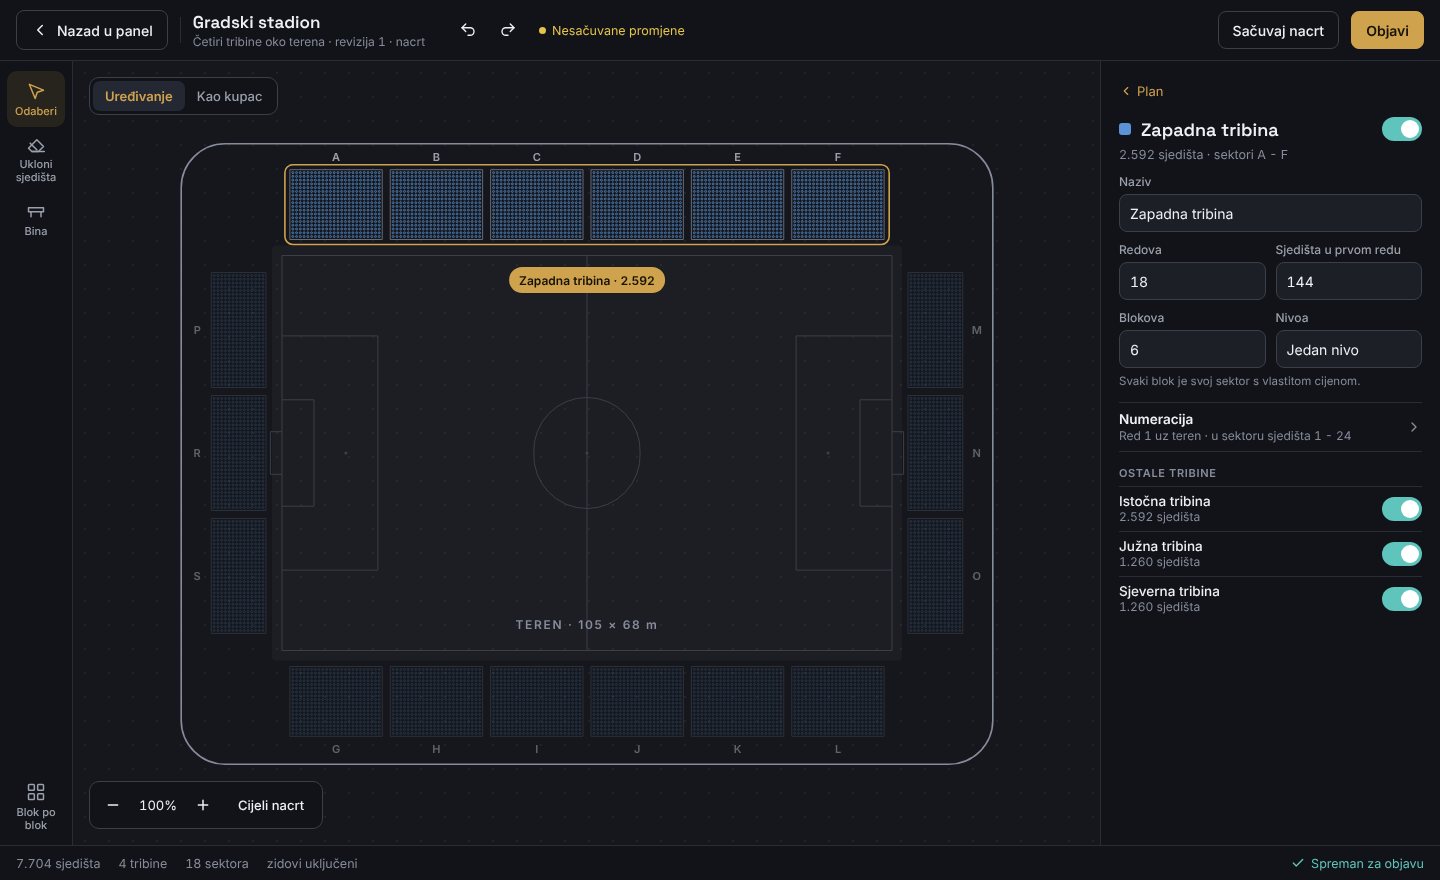Publish using the Objavi button
Viewport: 1440px width, 880px height.
coord(1387,30)
